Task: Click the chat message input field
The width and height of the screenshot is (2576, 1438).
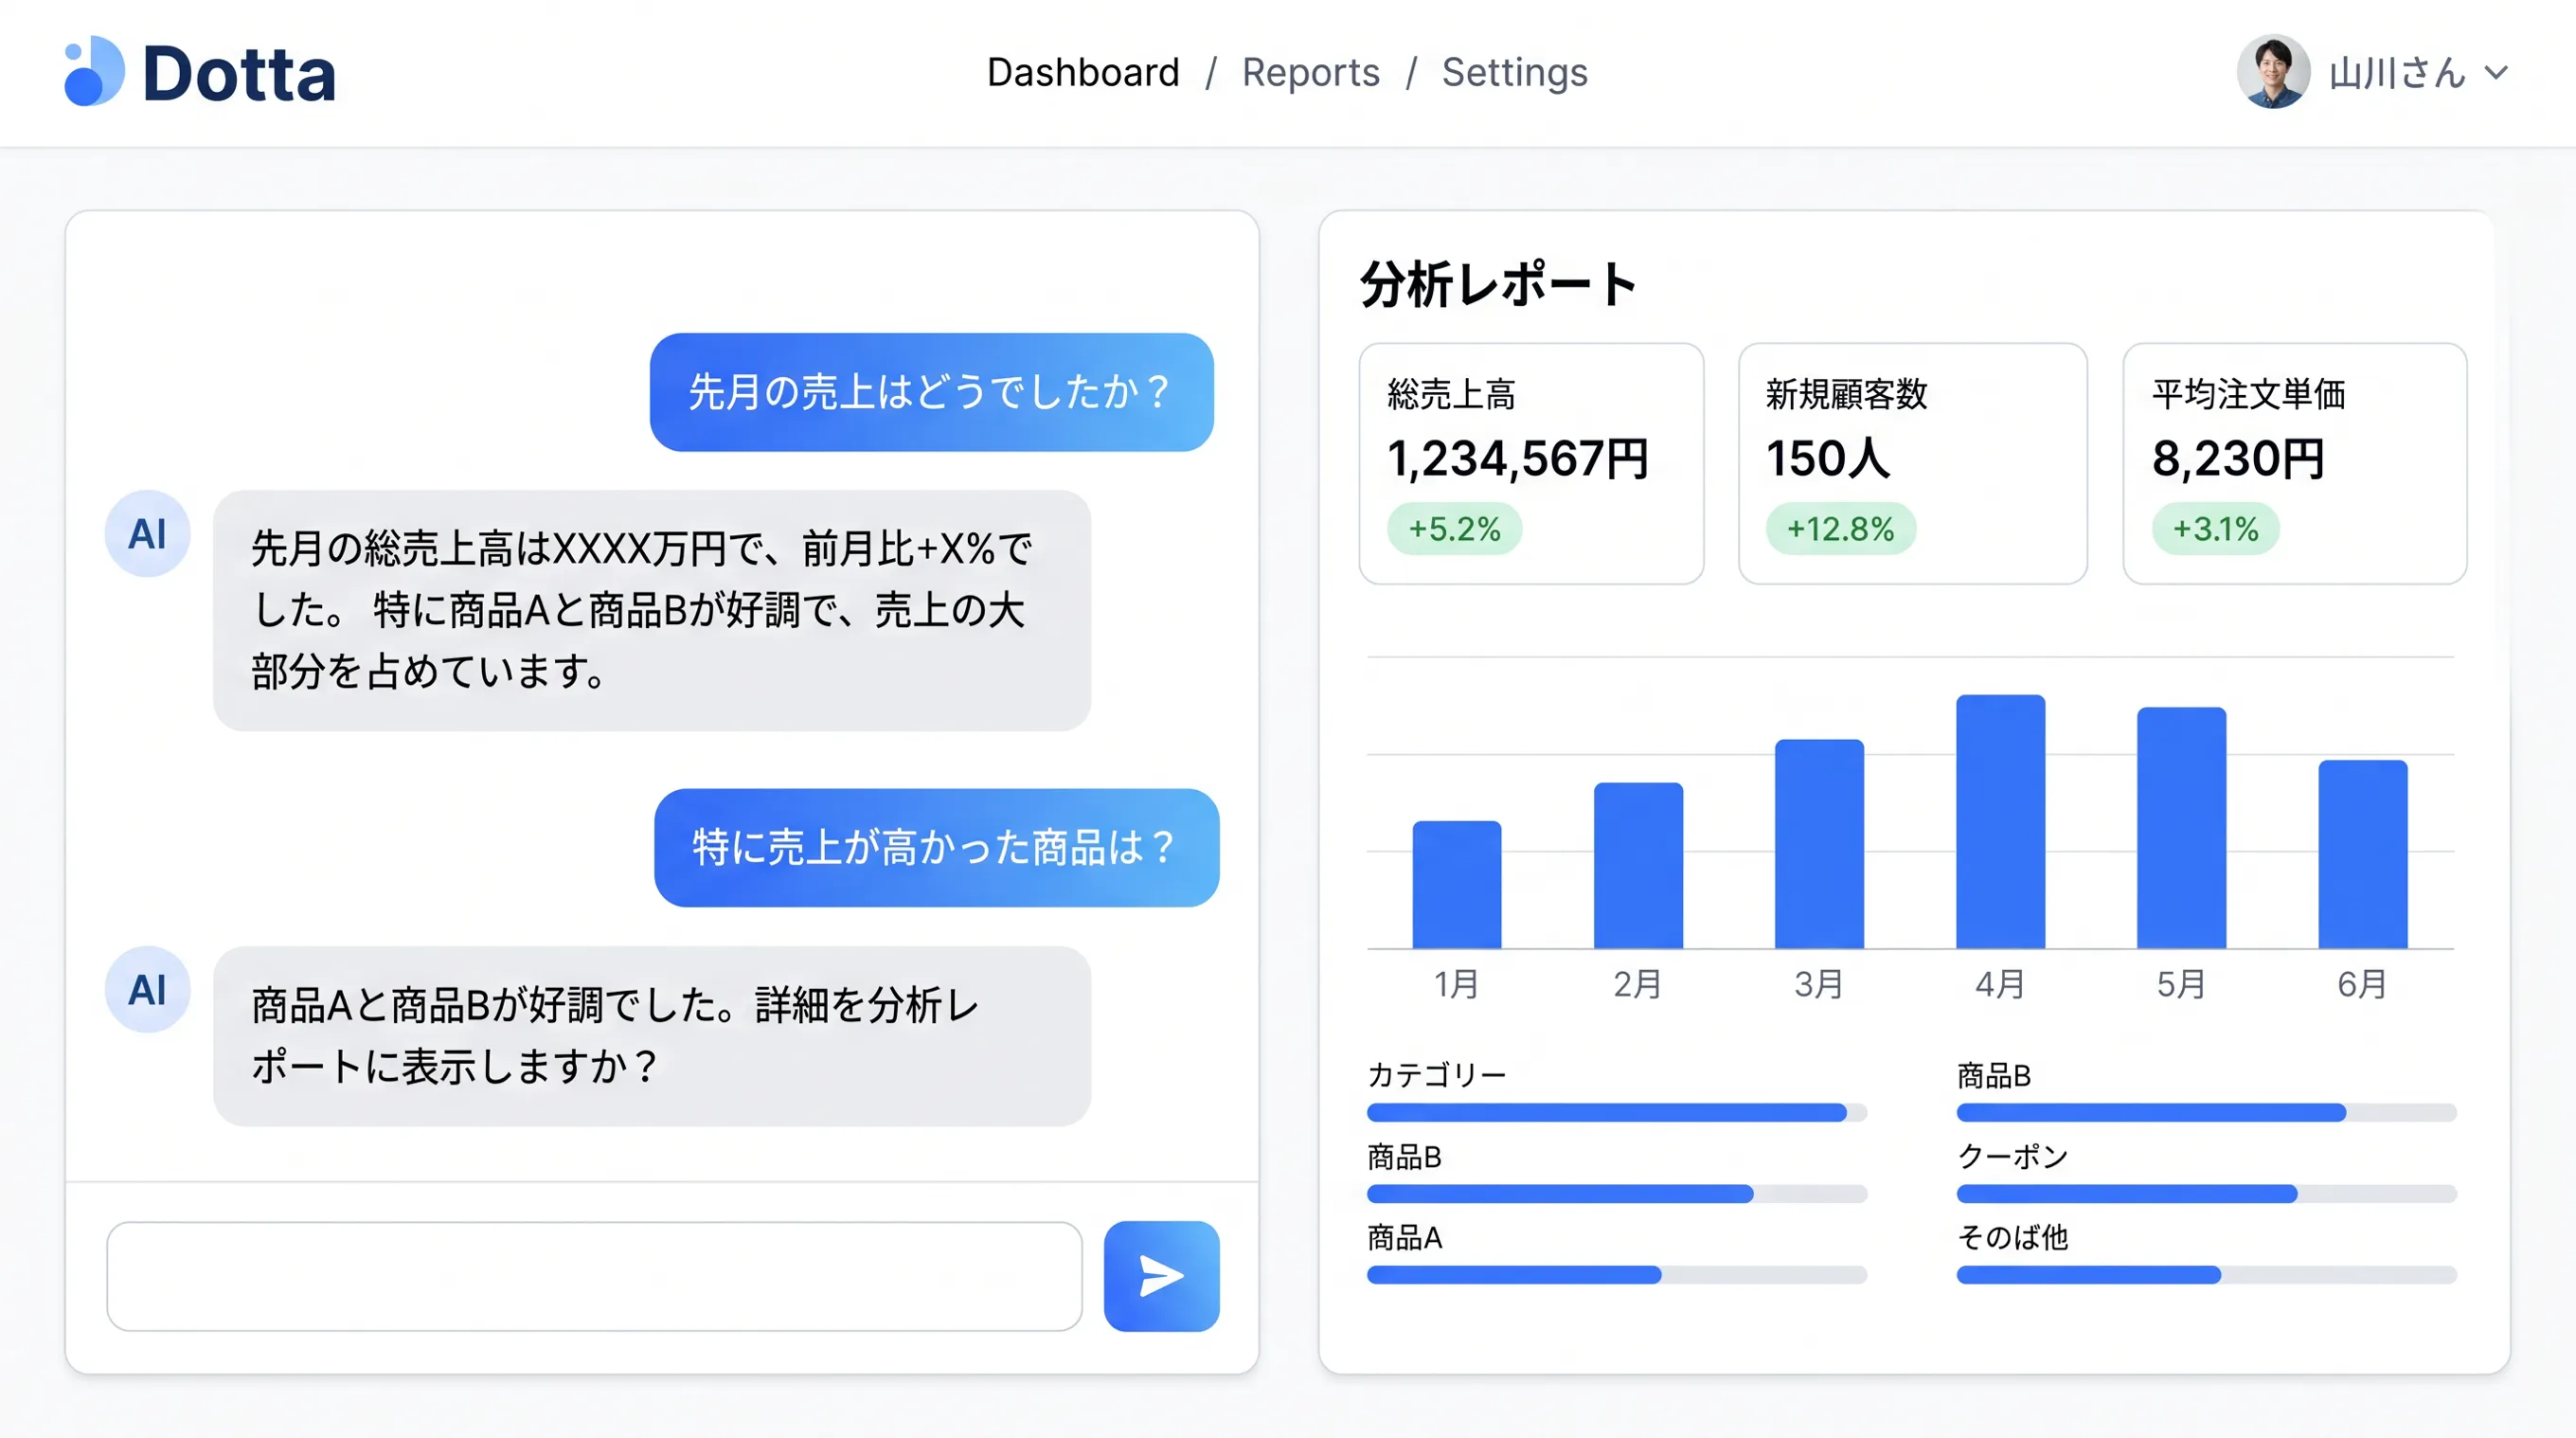Action: 594,1275
